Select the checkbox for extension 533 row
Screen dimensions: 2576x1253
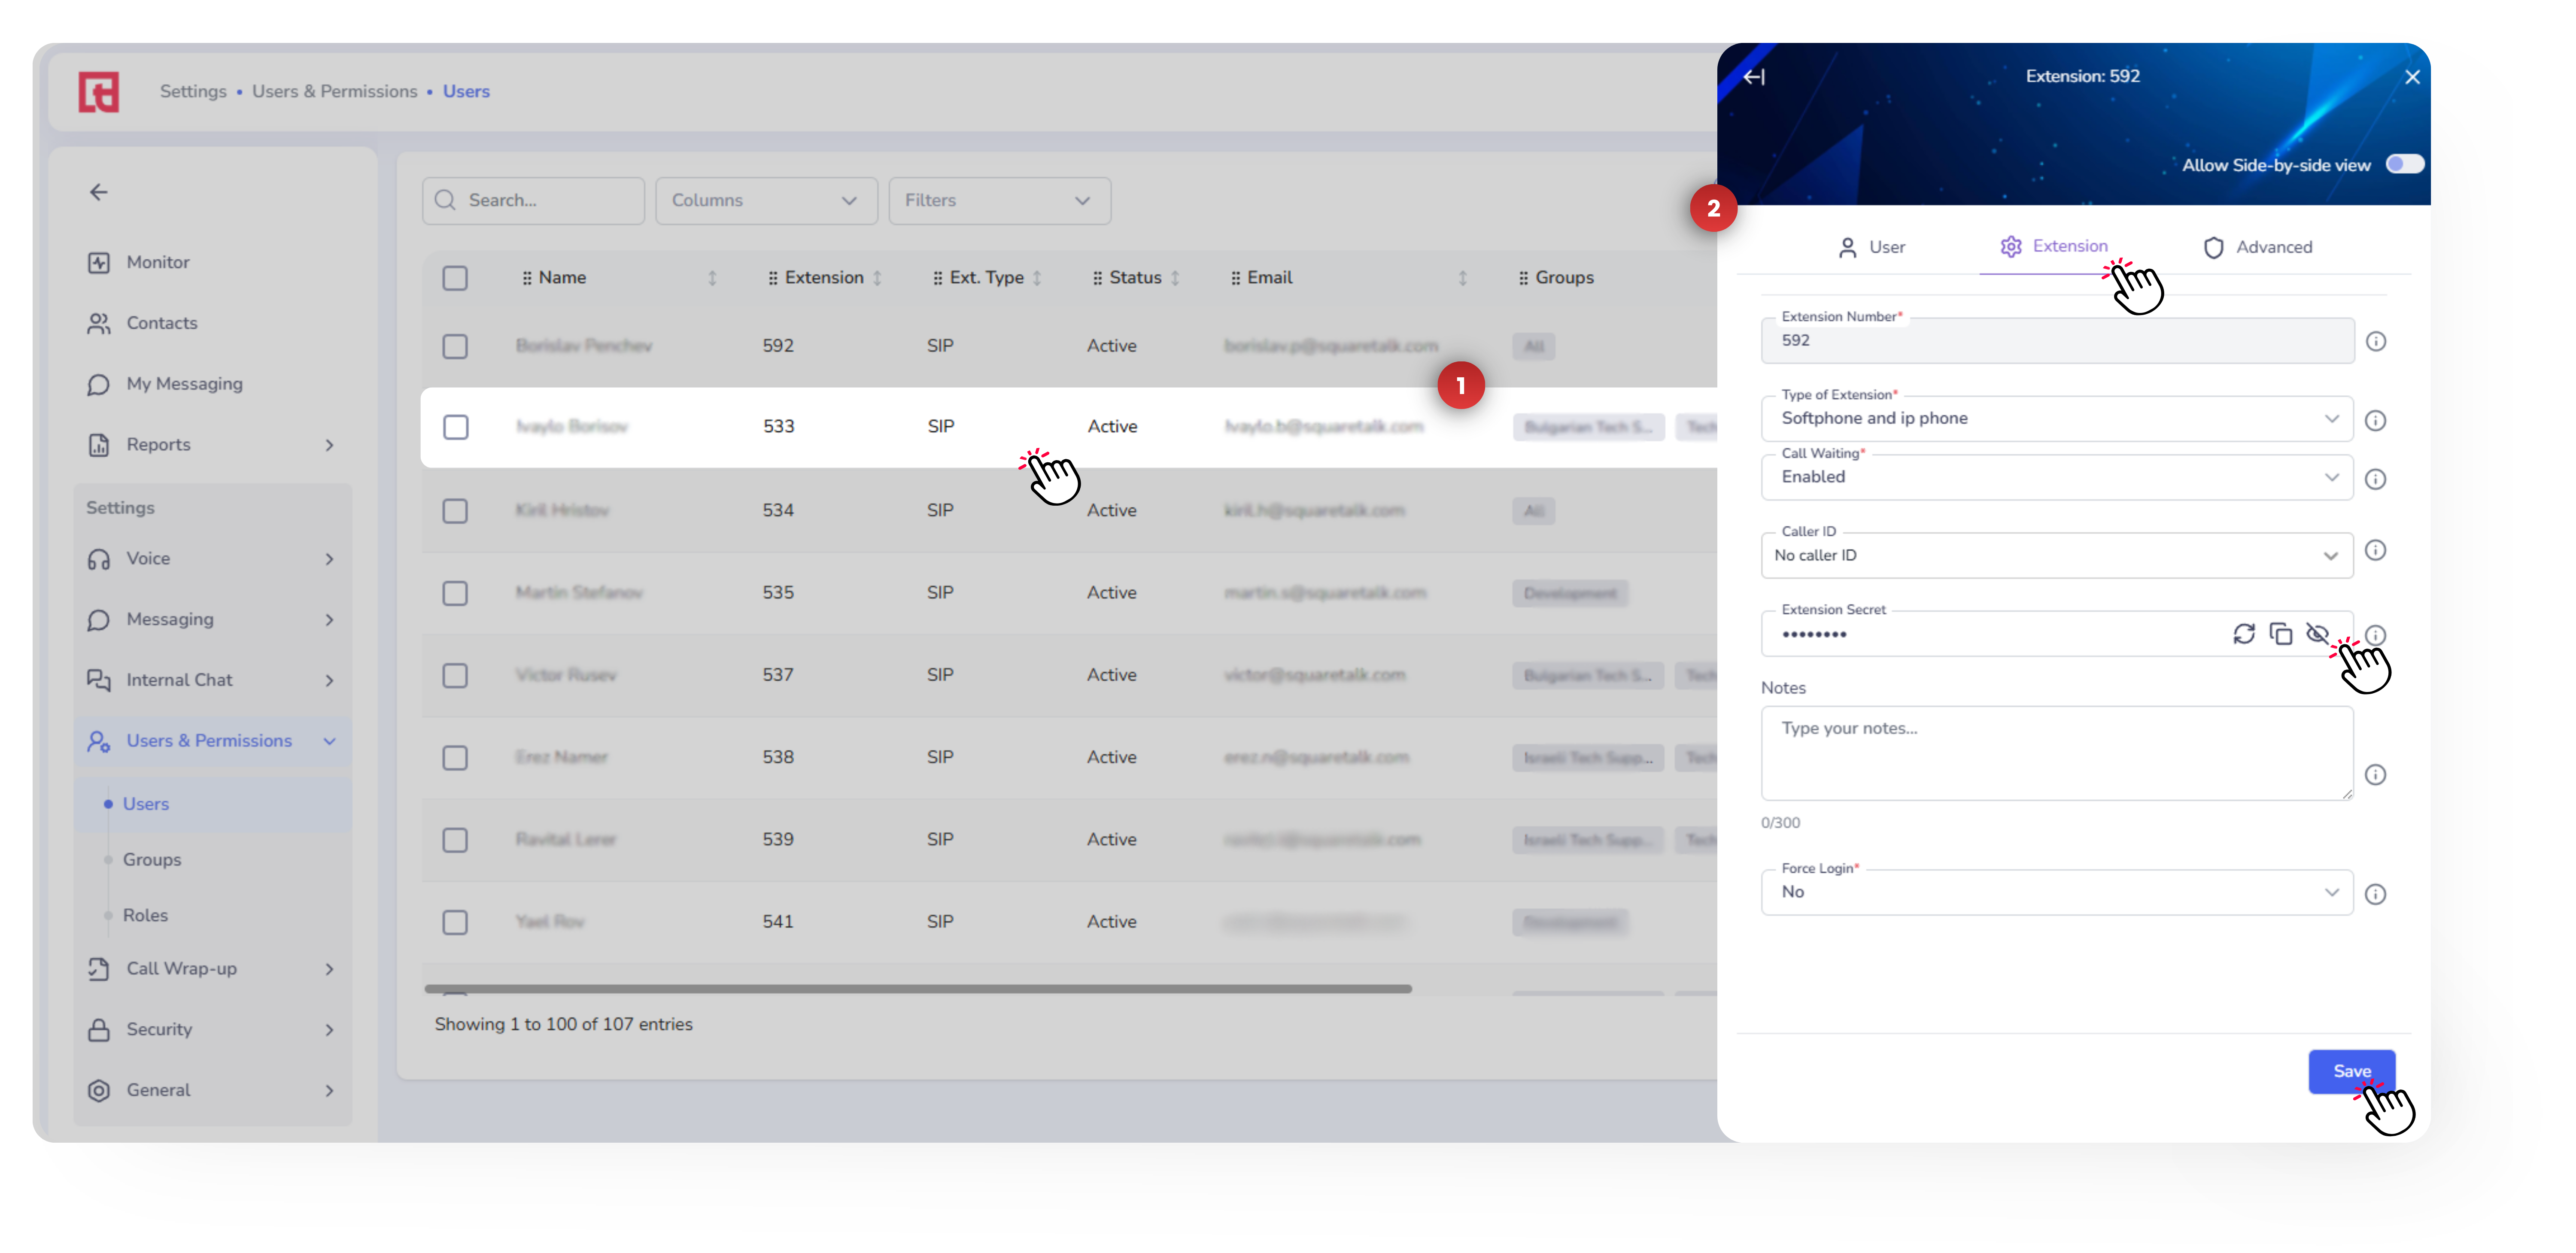[455, 427]
